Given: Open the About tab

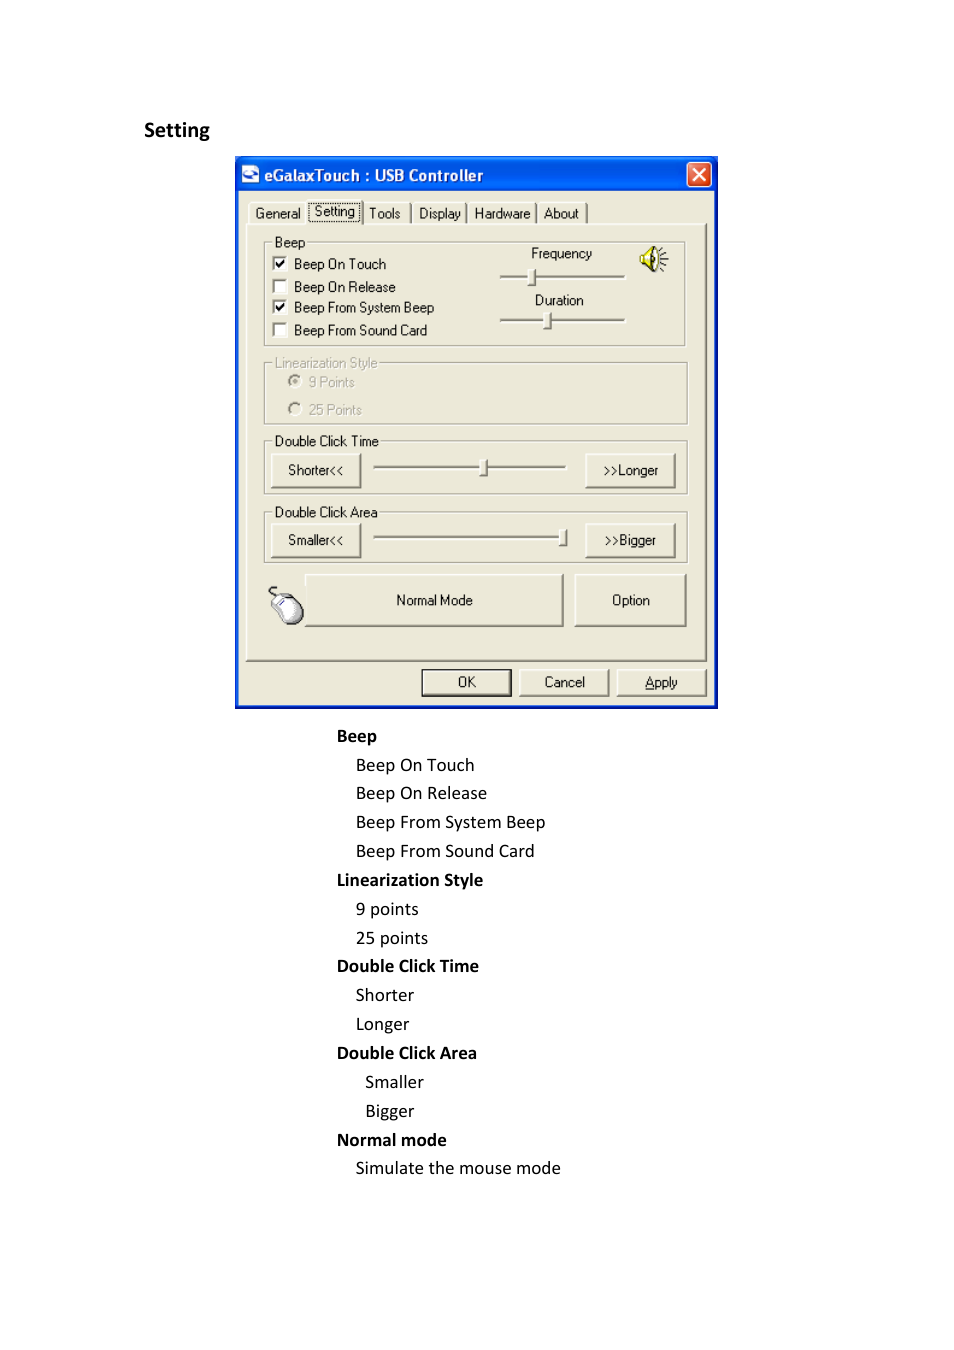Looking at the screenshot, I should (562, 213).
